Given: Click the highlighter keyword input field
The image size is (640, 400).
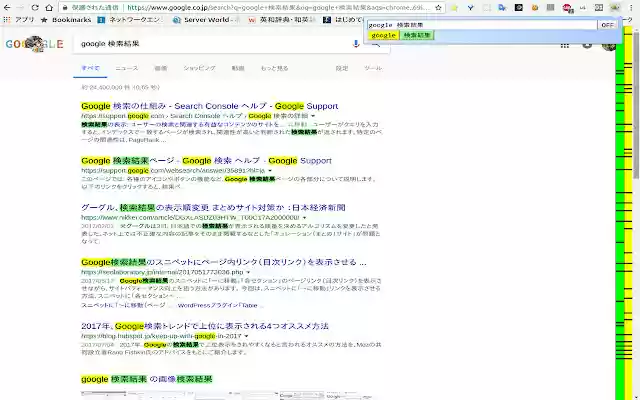Looking at the screenshot, I should click(482, 25).
